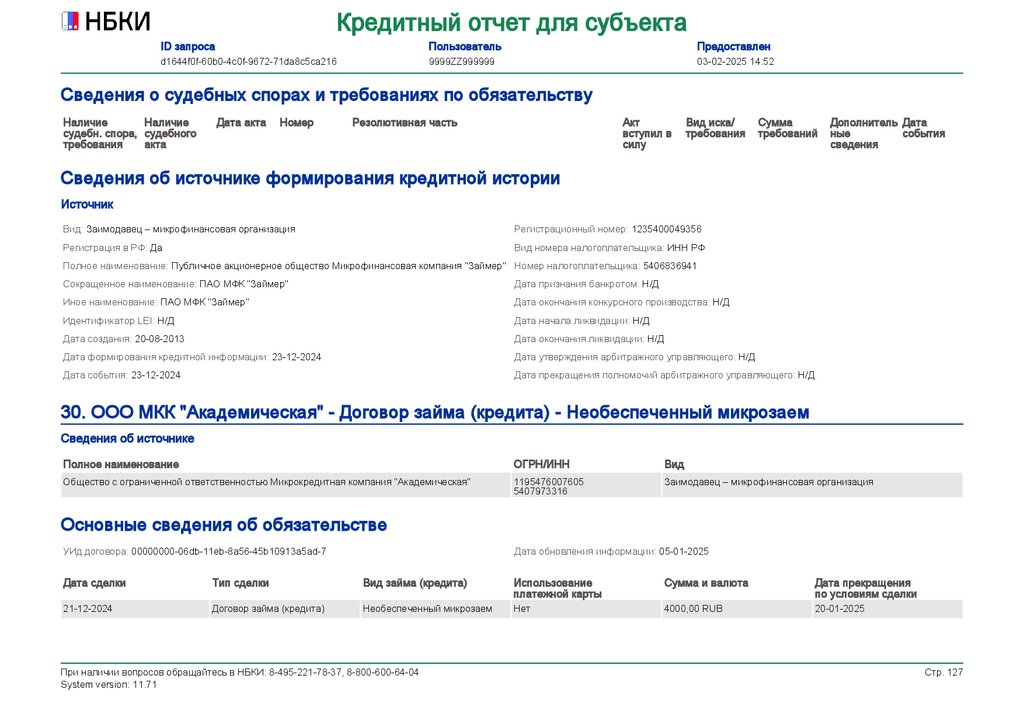This screenshot has height=724, width=1024.
Task: Click the Дата сделки cell 21-12-2024
Action: pos(88,608)
